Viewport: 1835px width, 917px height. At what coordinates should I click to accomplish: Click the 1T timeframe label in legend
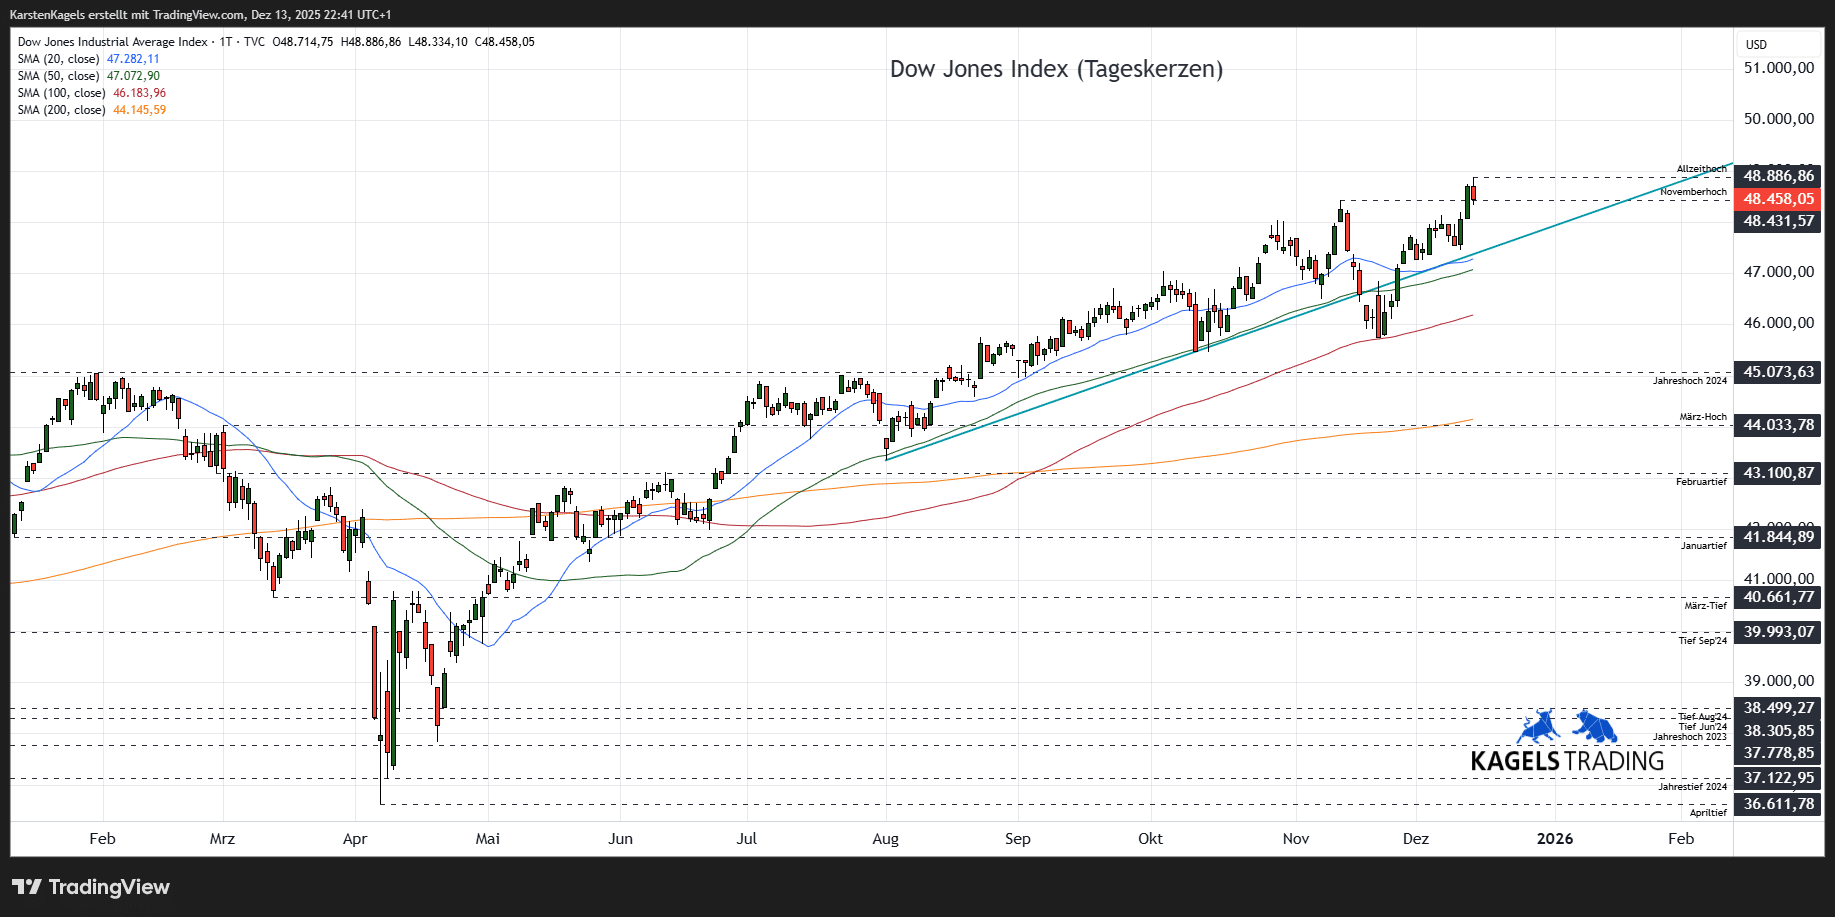point(226,42)
